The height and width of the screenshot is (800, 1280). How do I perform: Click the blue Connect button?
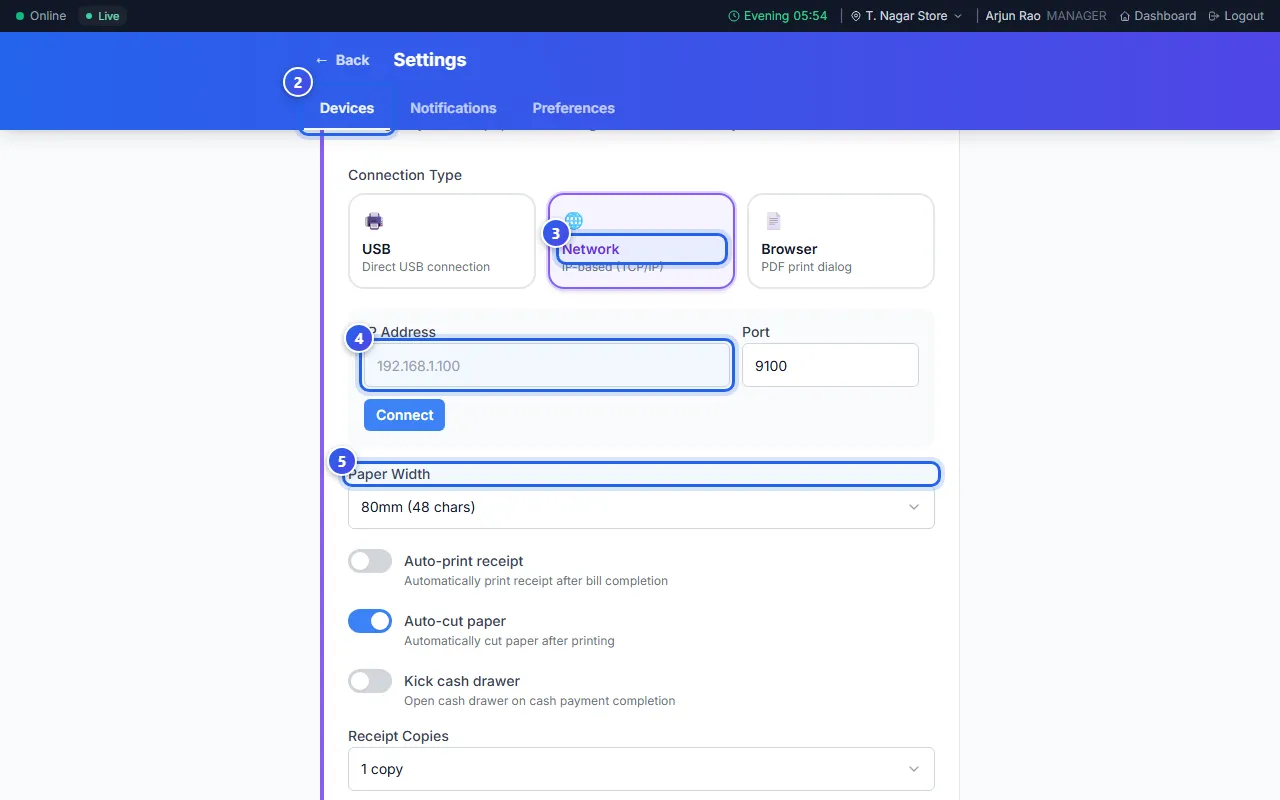(x=404, y=415)
